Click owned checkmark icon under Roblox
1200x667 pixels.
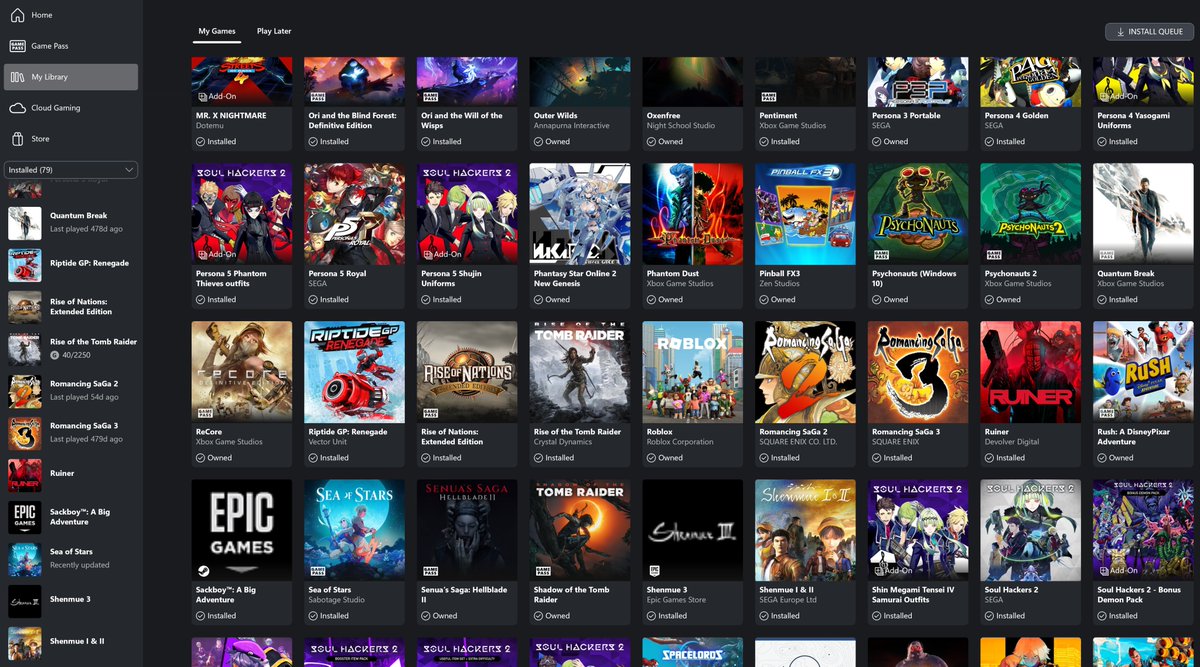coord(651,458)
